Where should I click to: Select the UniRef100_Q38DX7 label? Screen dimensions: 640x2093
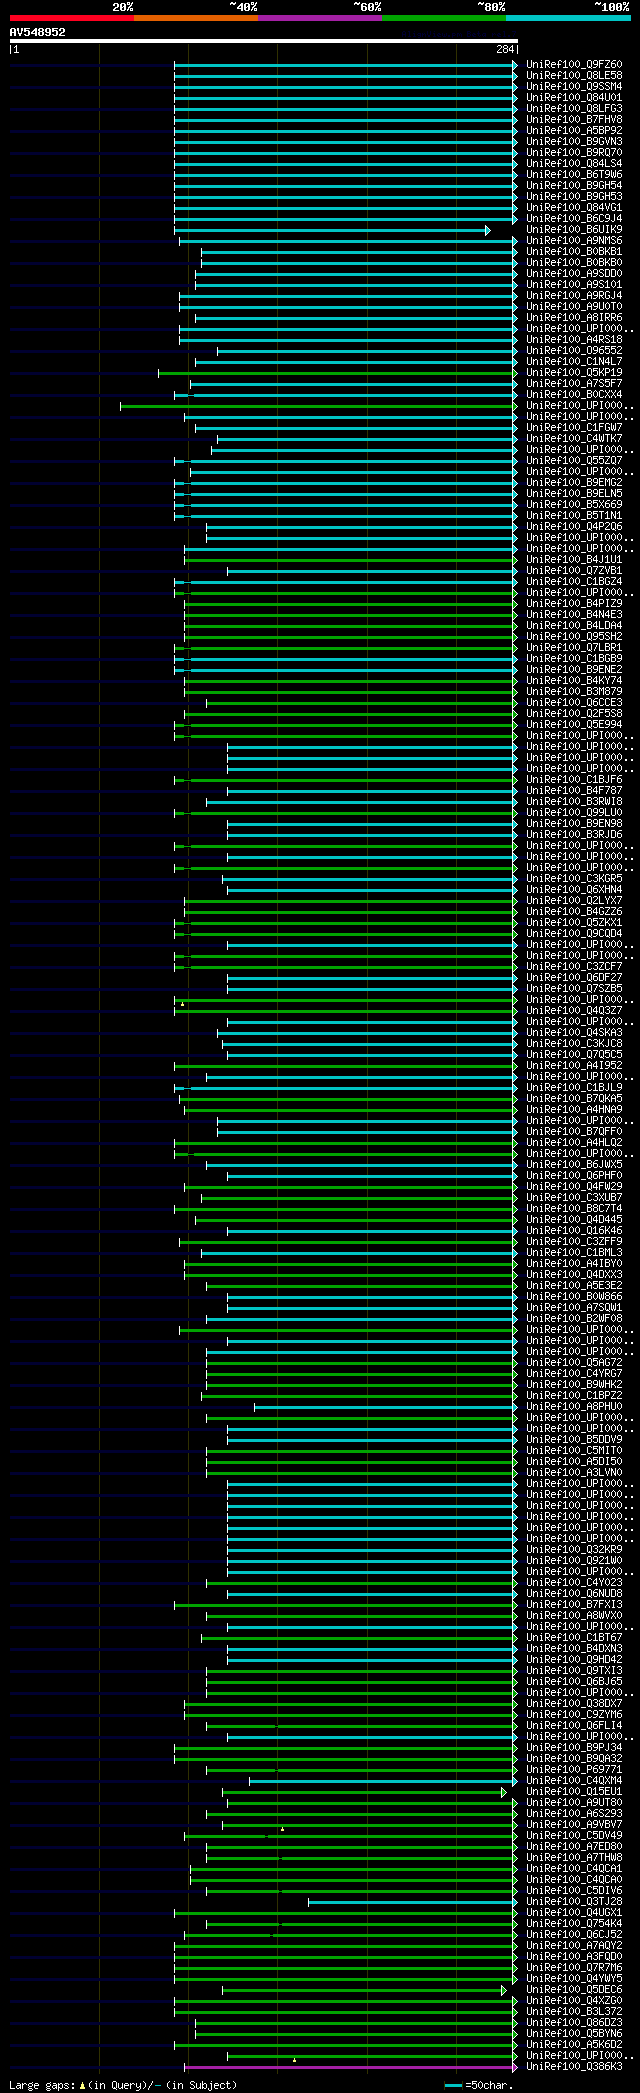[574, 1704]
